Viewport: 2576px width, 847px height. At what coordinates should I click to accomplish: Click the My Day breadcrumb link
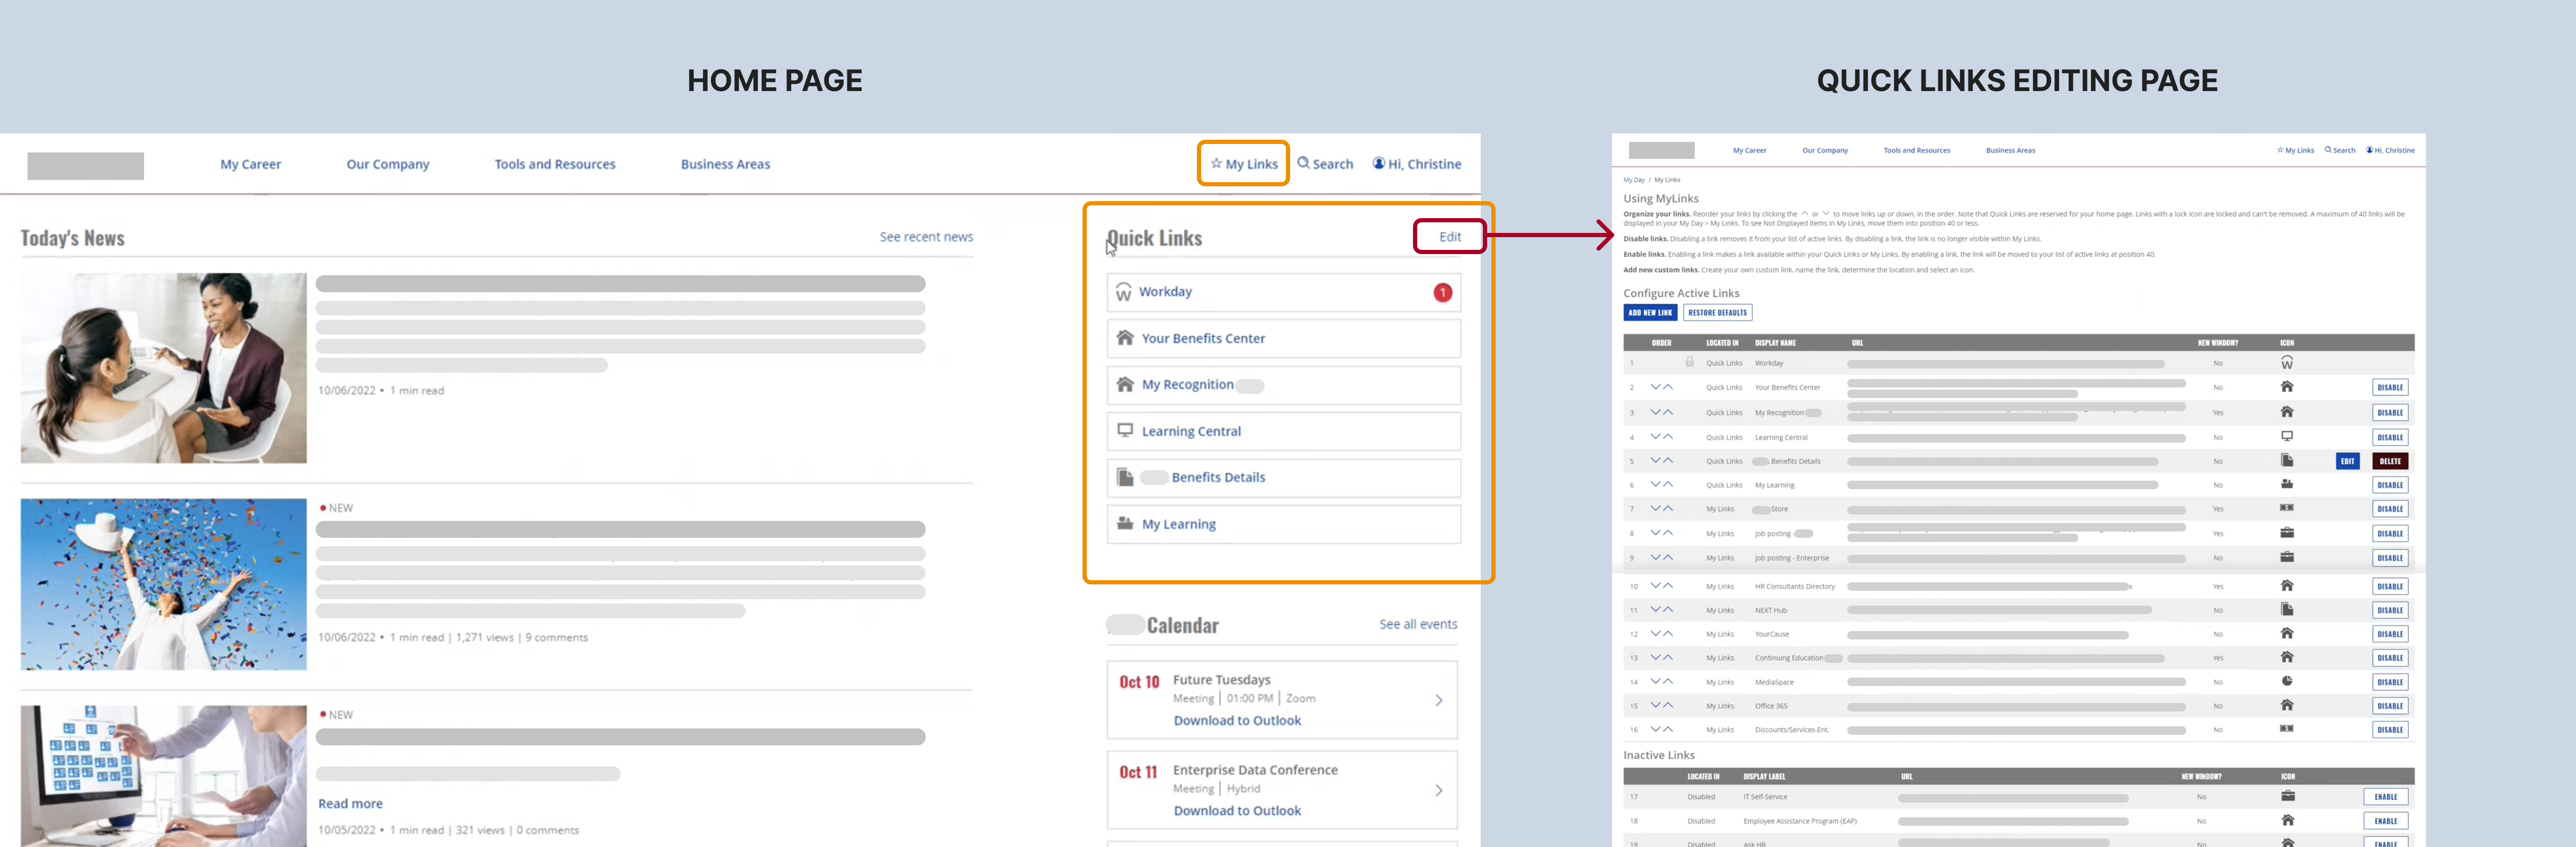tap(1633, 180)
